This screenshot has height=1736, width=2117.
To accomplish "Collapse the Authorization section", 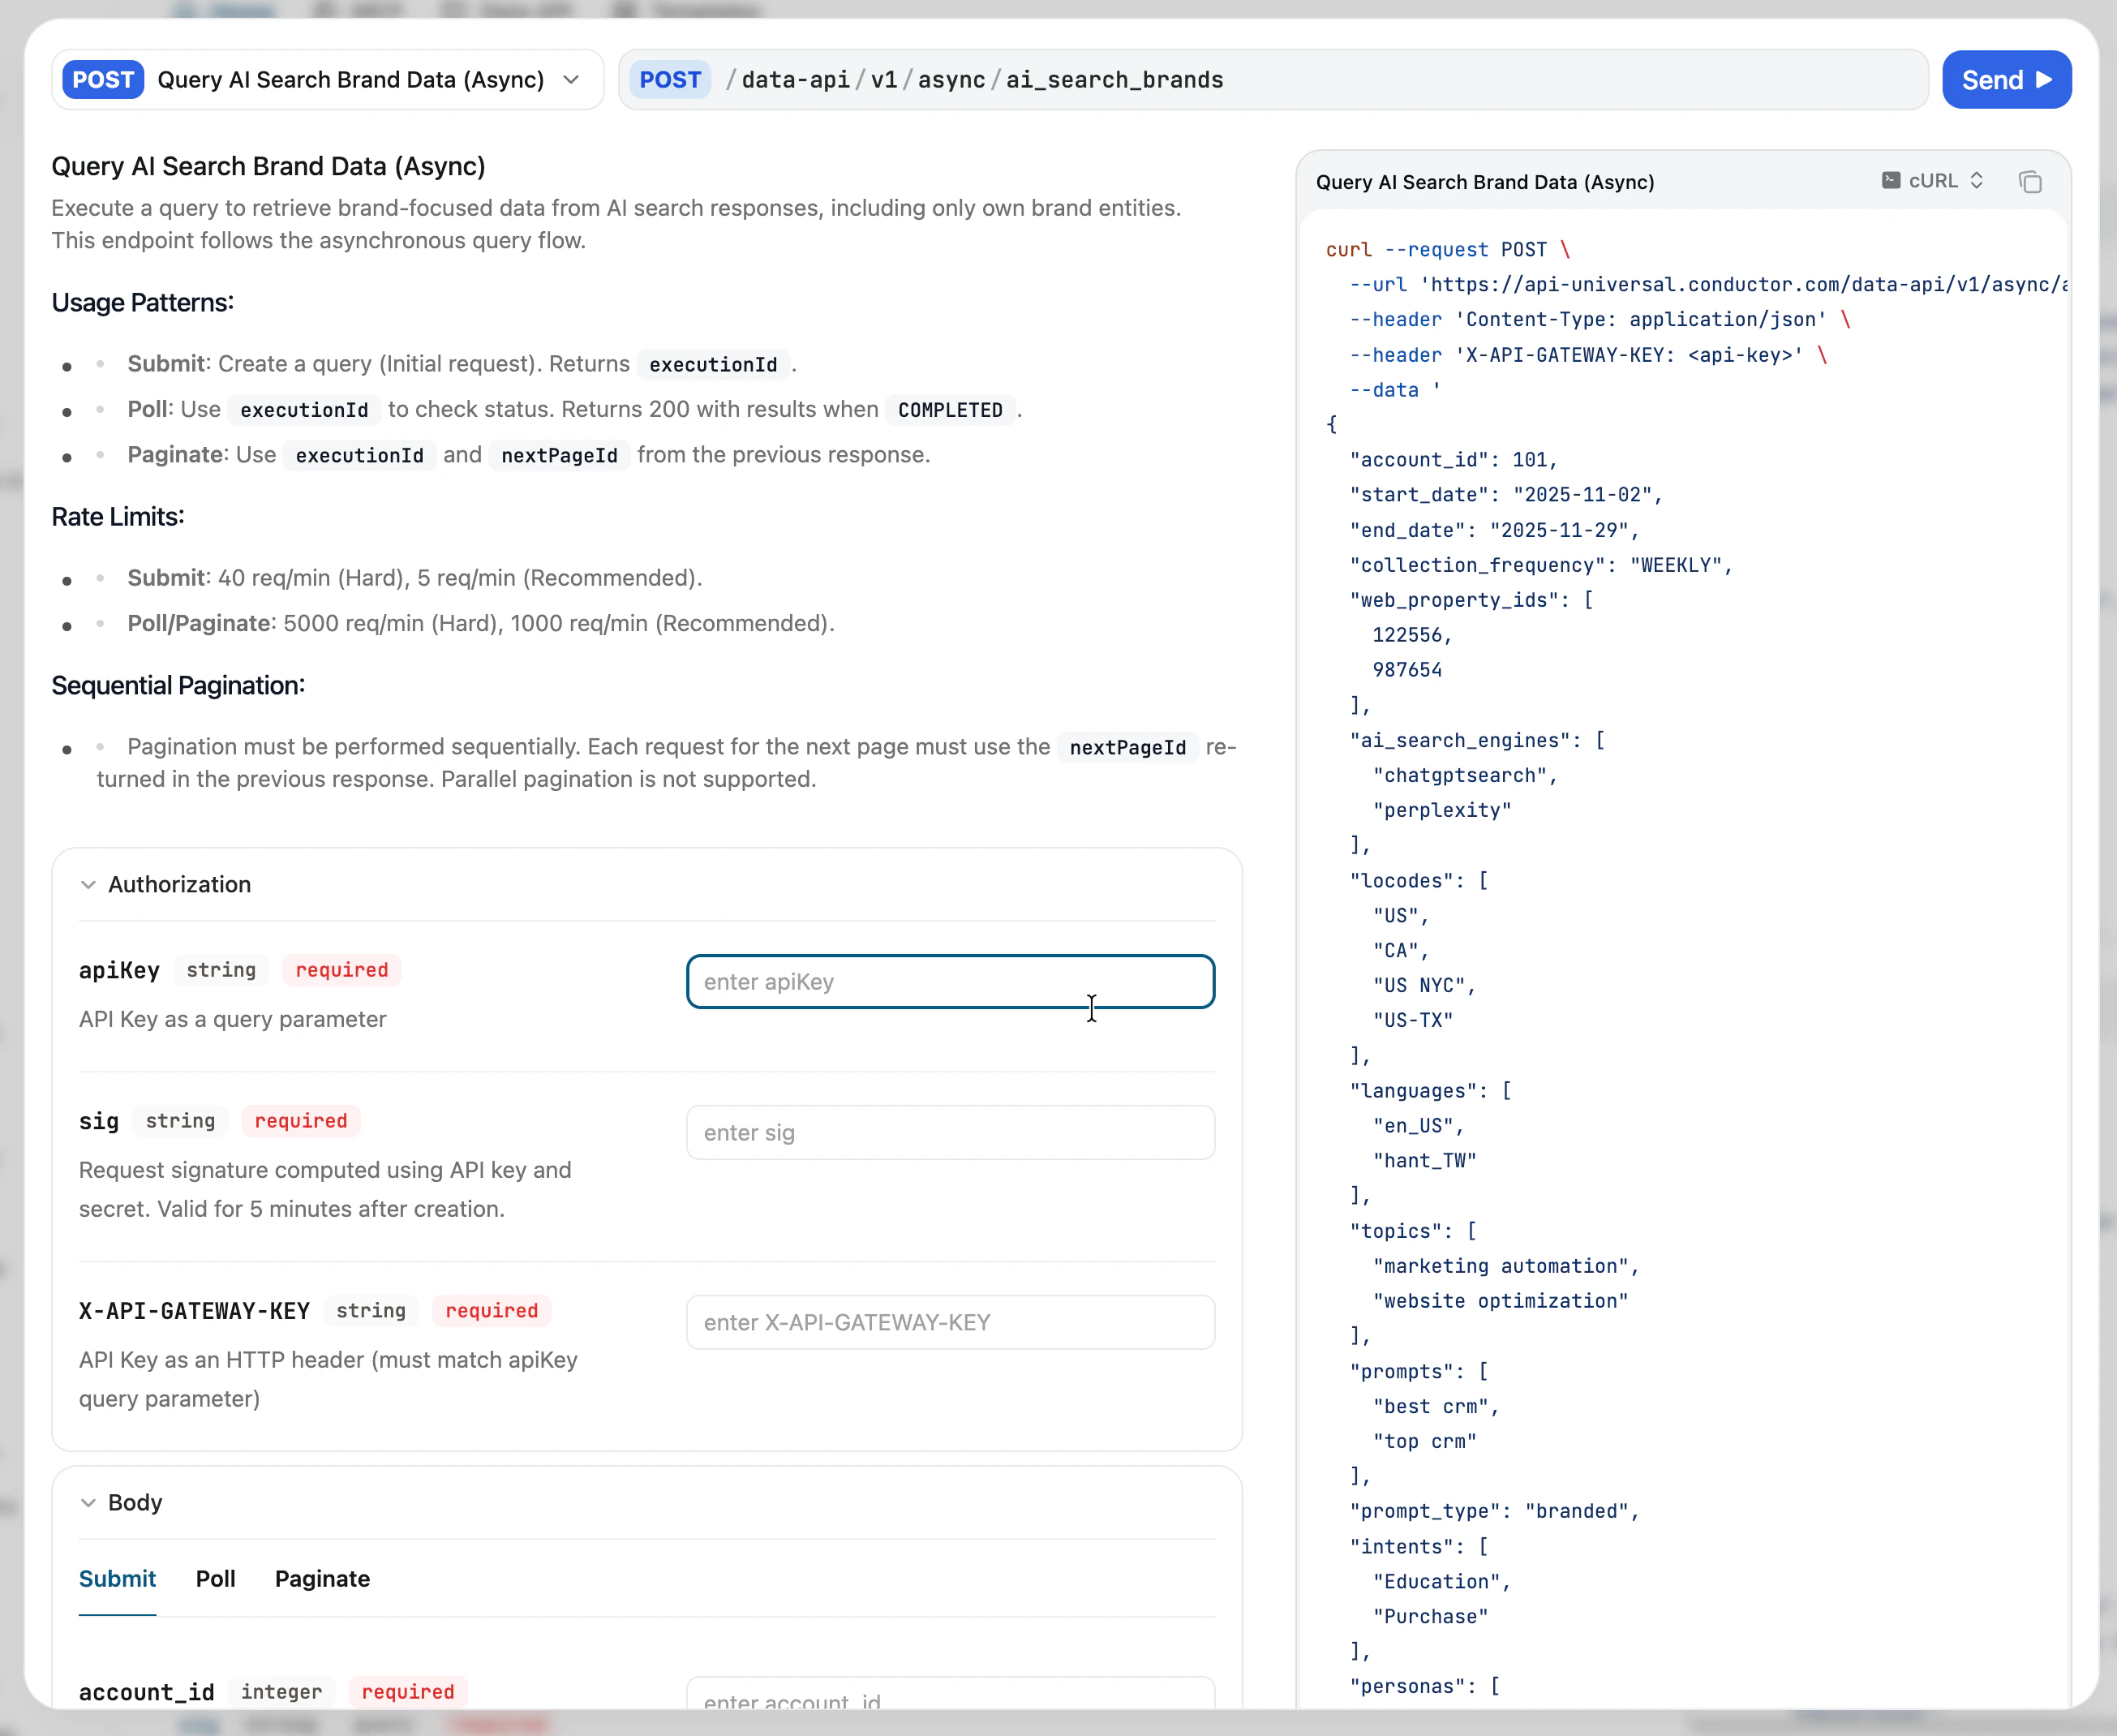I will (89, 884).
